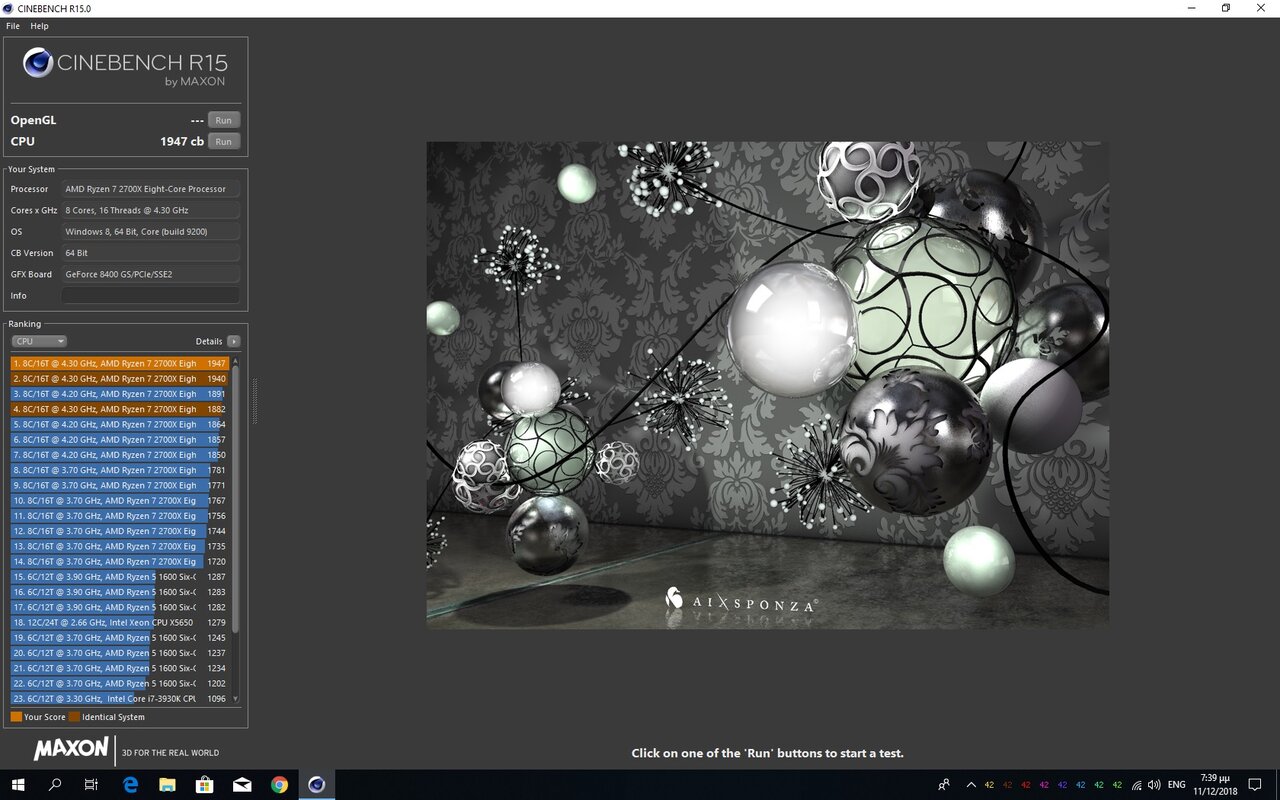Select ranking row 17 with score 1282

(x=120, y=607)
